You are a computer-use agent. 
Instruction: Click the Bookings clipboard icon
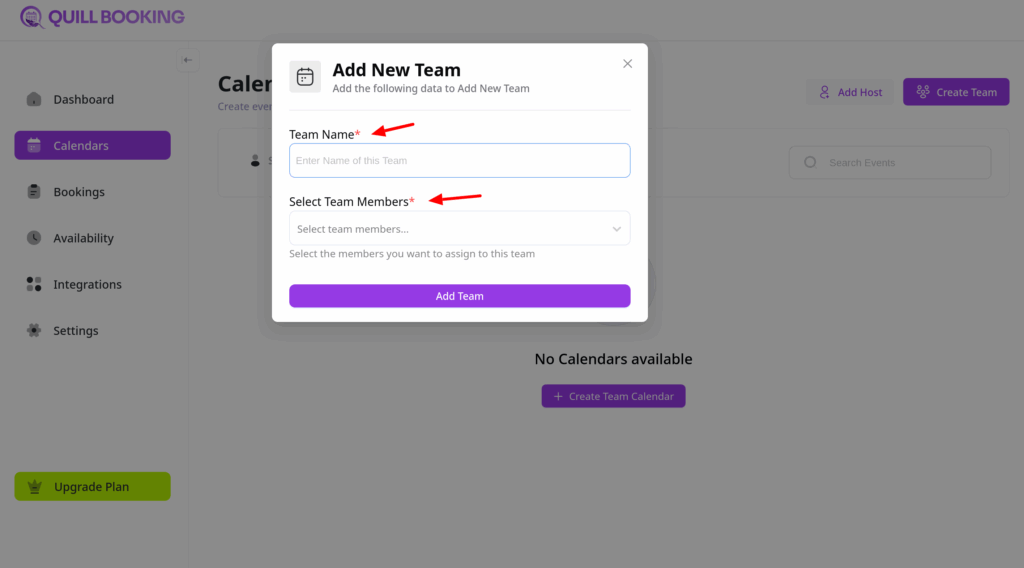pyautogui.click(x=34, y=192)
